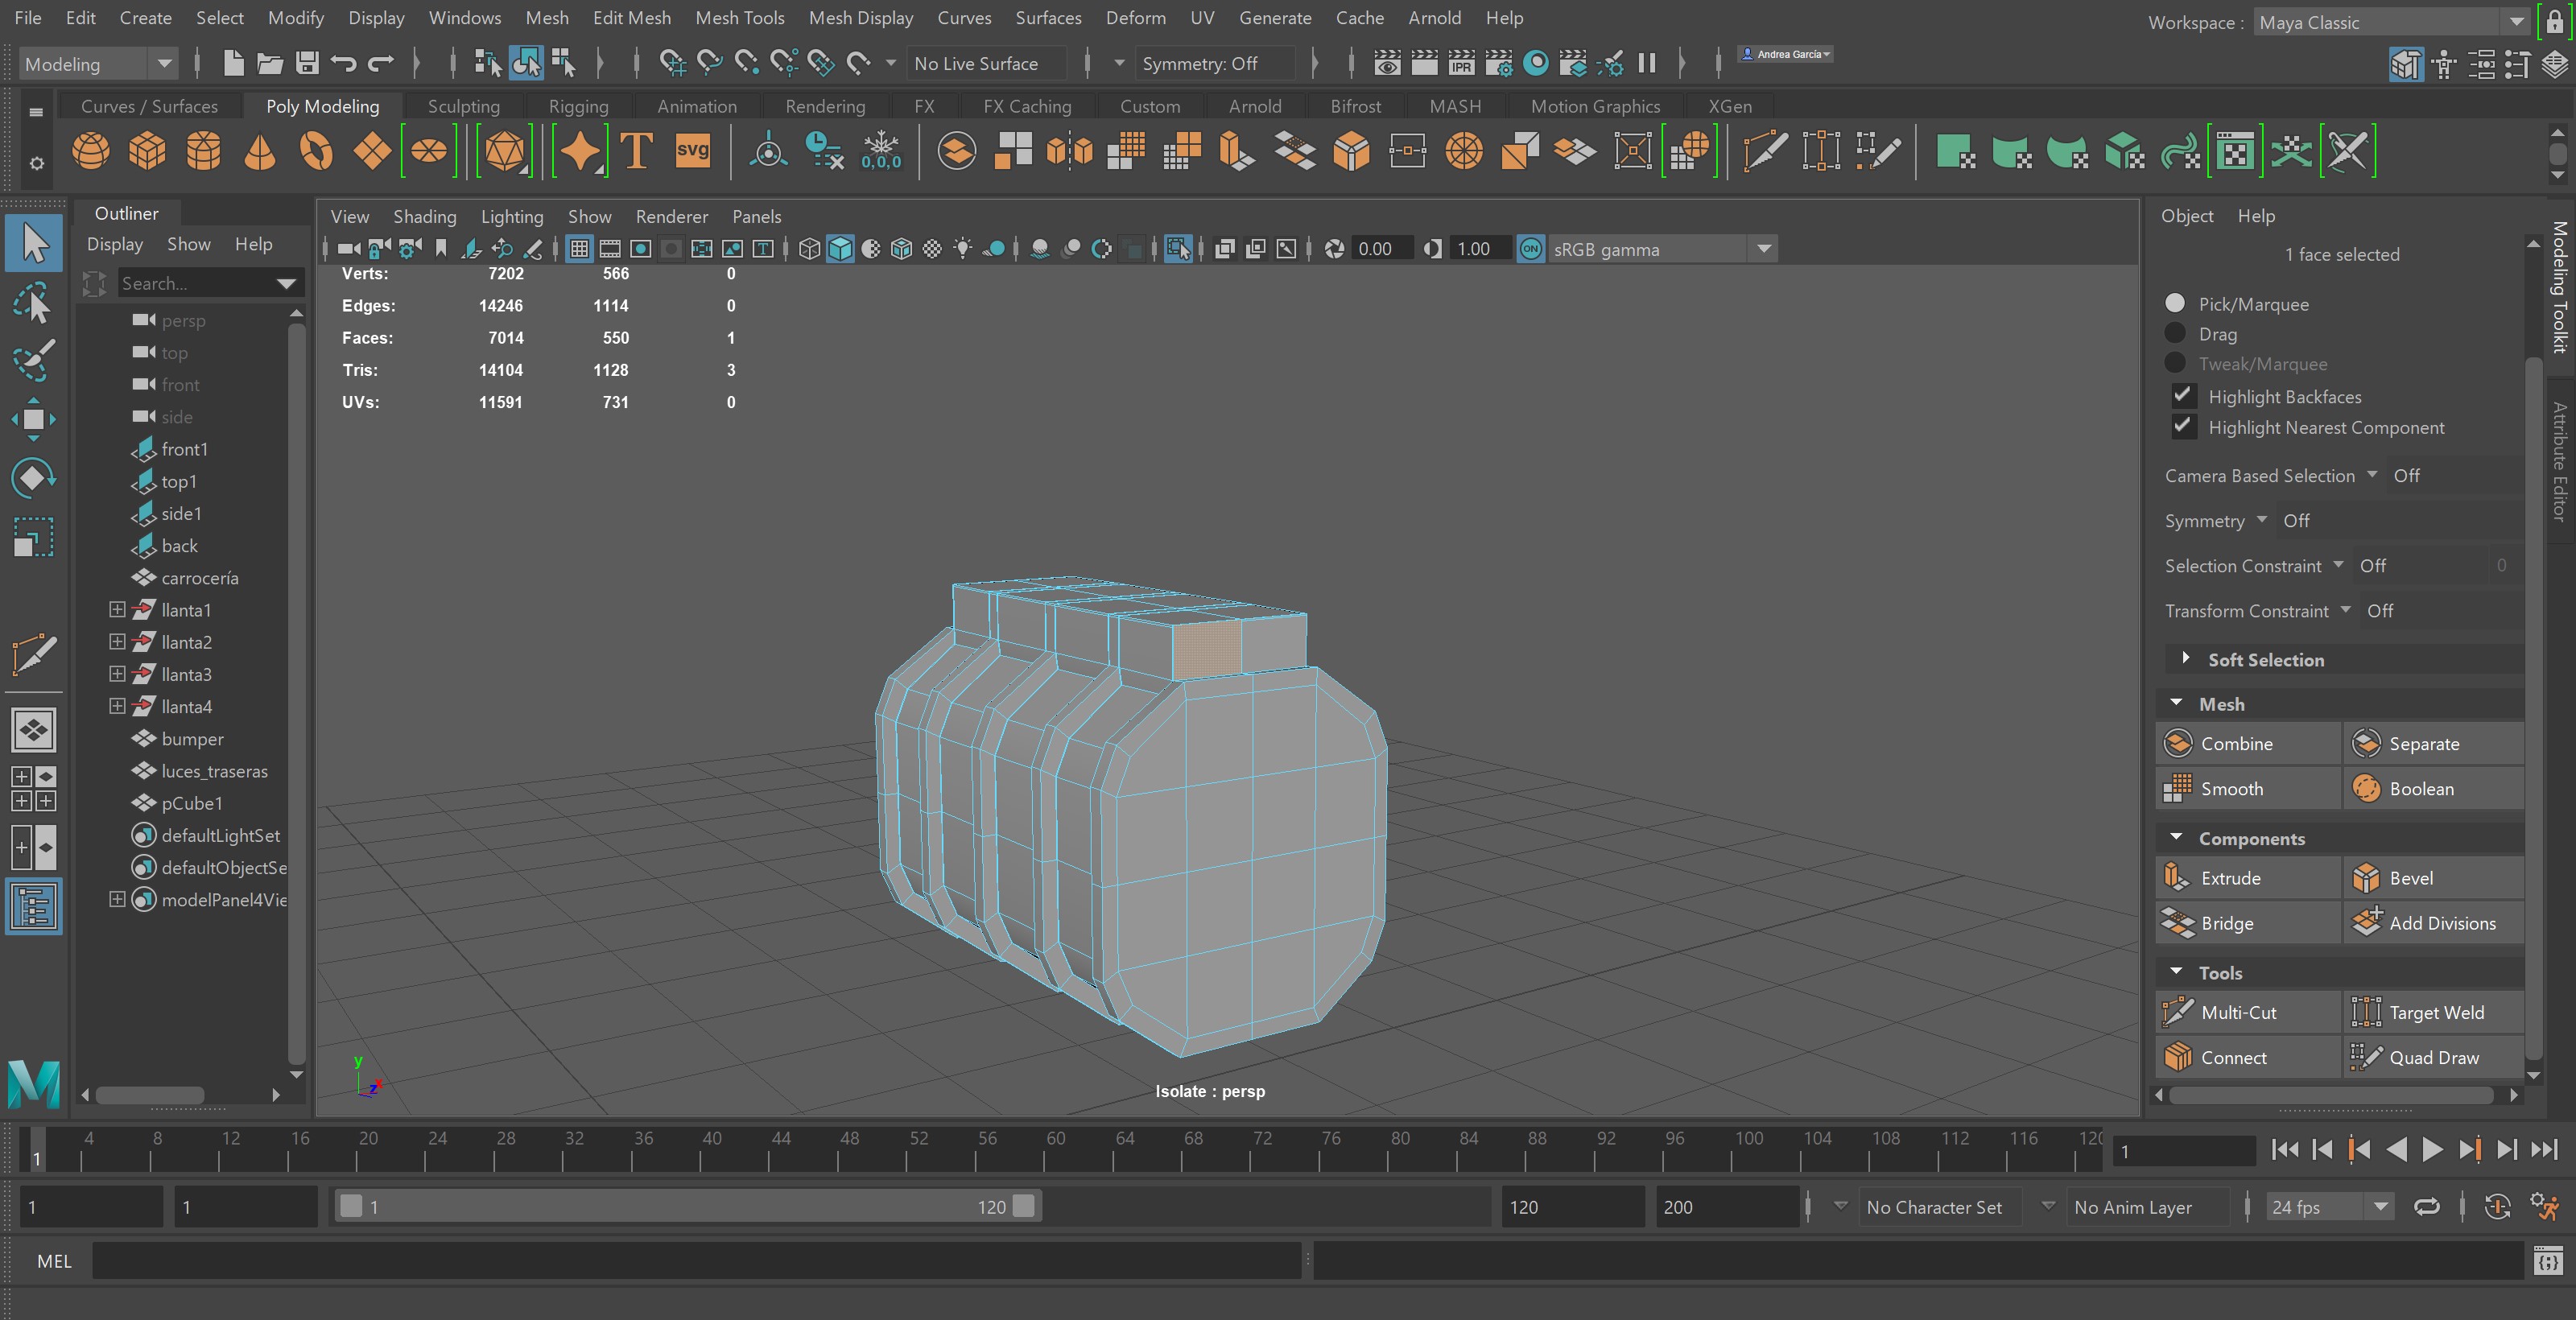Open the Script Editor icon at bottom right
2576x1320 pixels.
point(2549,1261)
